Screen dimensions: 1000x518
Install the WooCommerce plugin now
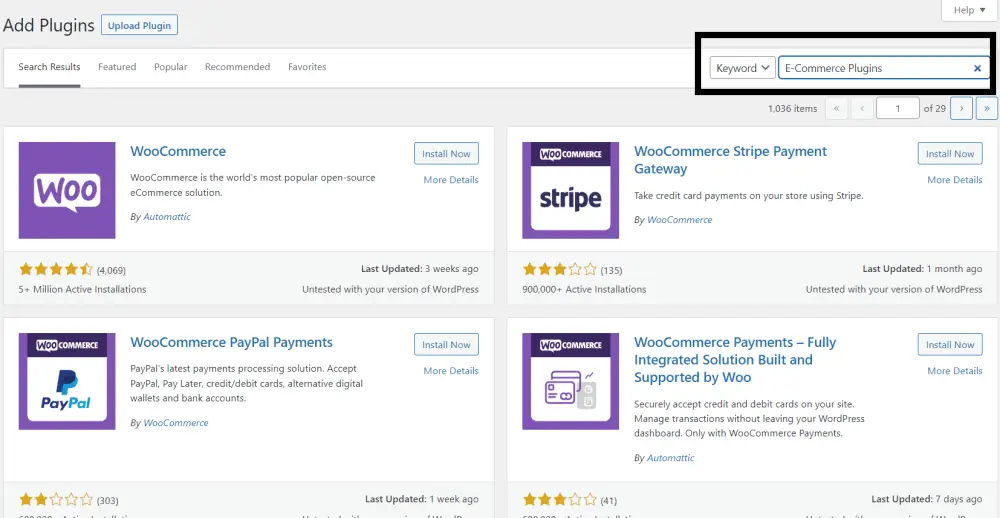[446, 154]
